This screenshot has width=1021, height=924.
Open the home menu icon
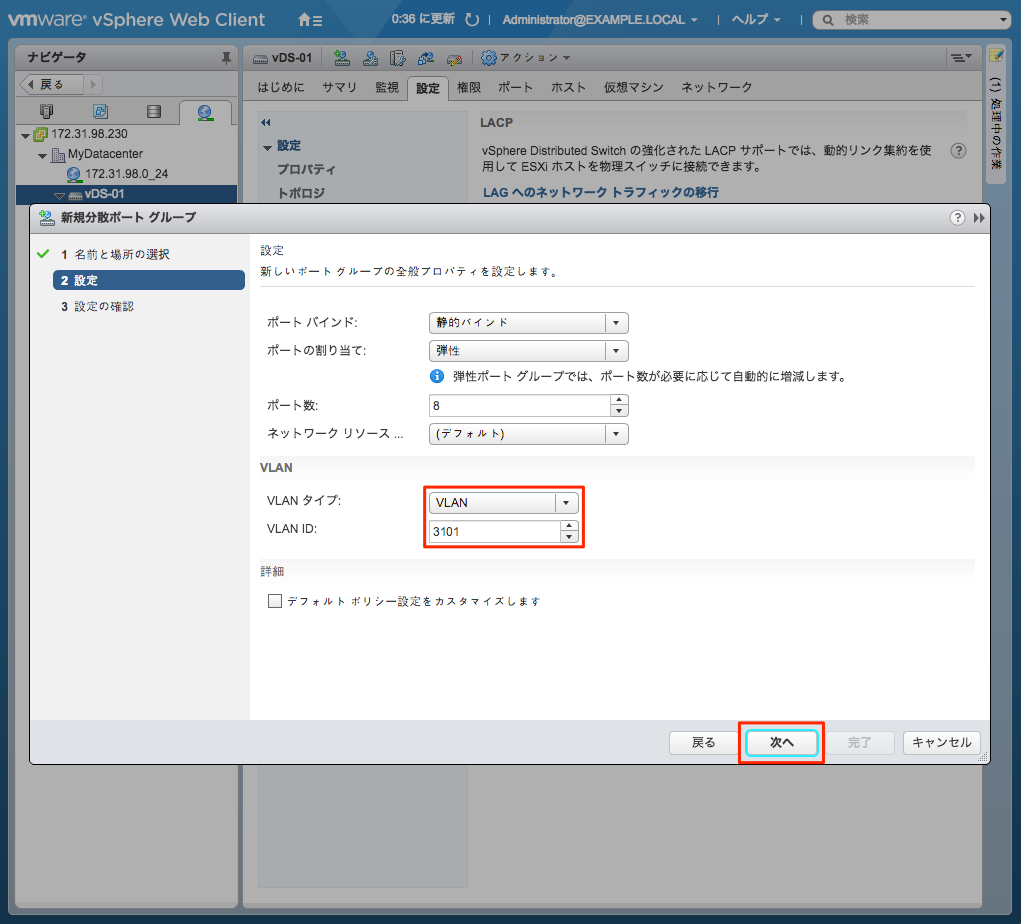[x=310, y=20]
